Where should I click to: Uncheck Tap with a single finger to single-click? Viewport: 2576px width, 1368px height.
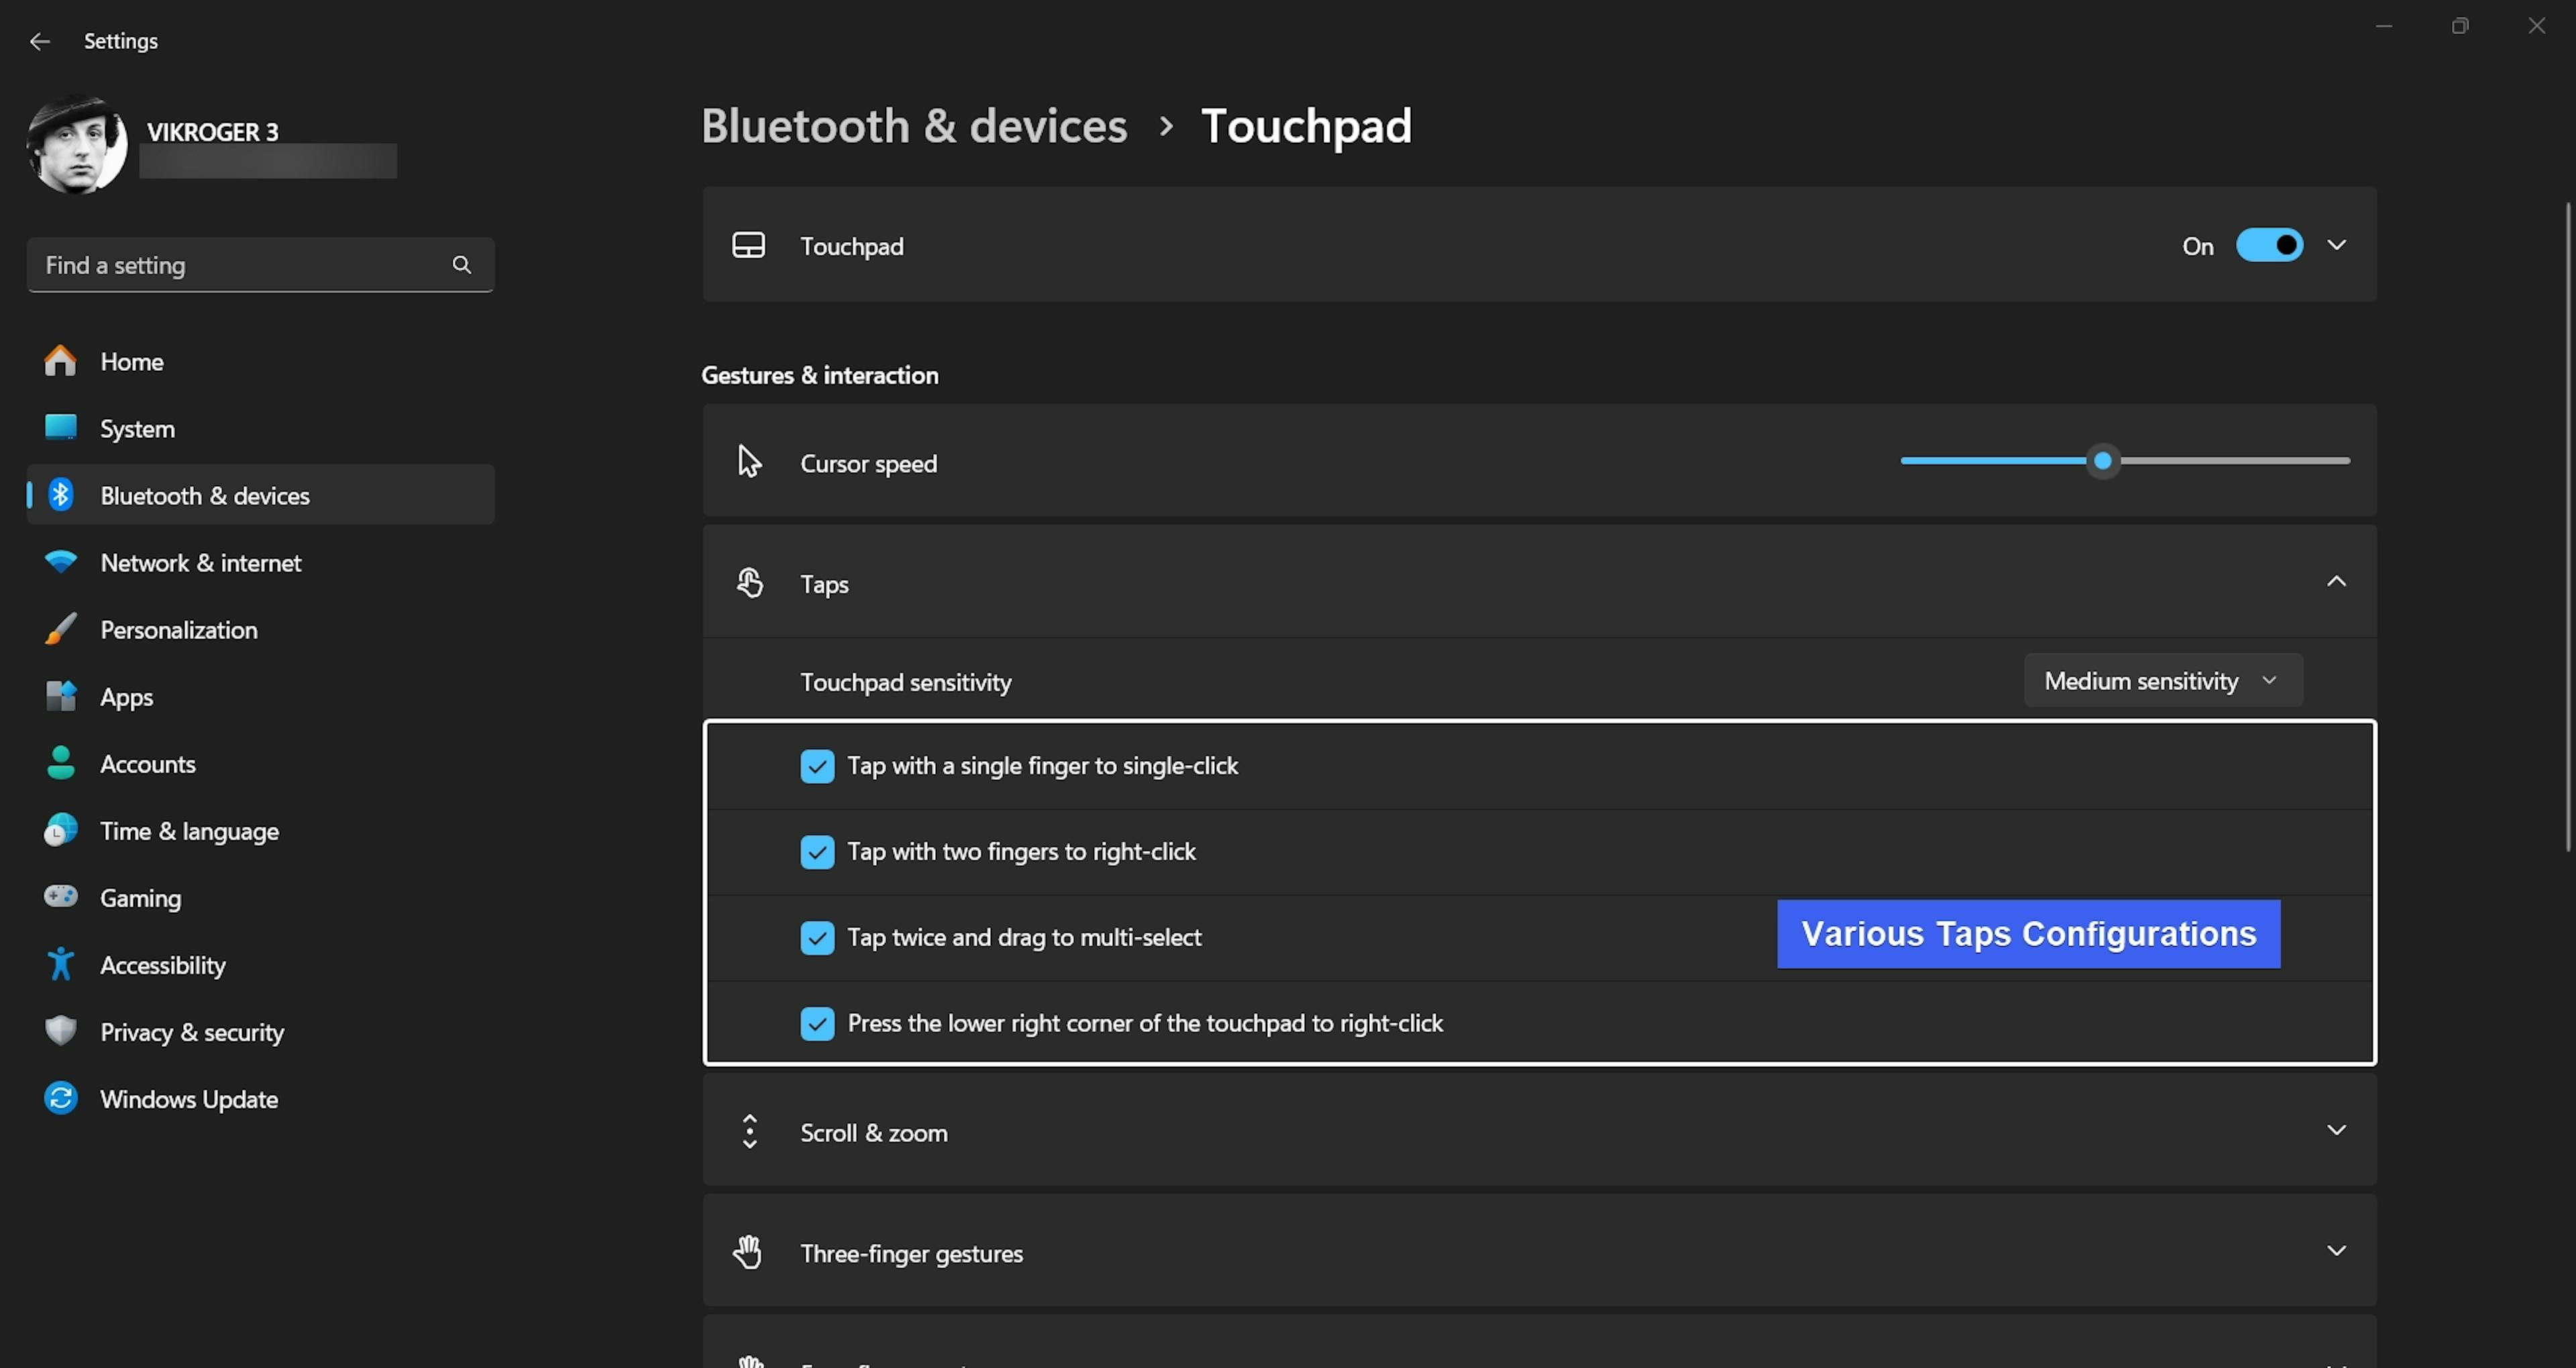point(817,766)
